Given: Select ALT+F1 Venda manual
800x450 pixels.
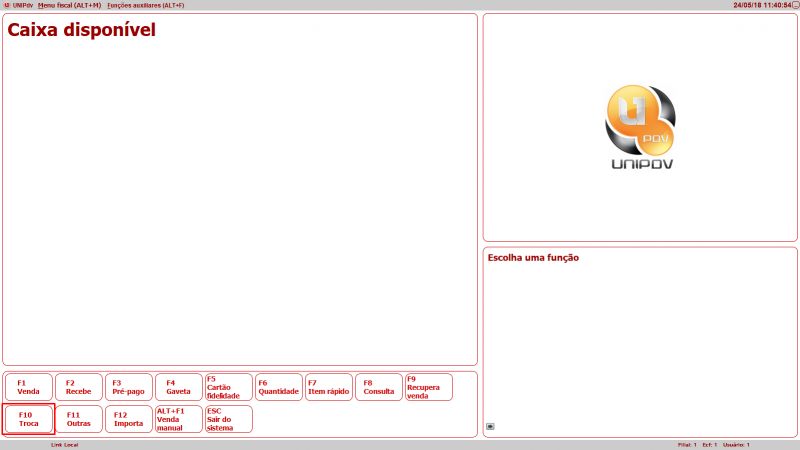Looking at the screenshot, I should pyautogui.click(x=179, y=419).
